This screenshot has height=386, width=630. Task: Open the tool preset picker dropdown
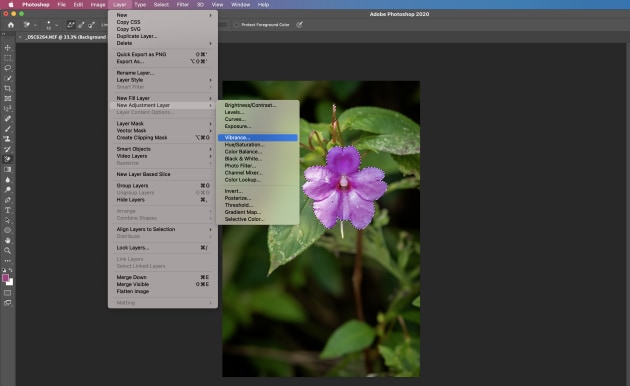35,25
